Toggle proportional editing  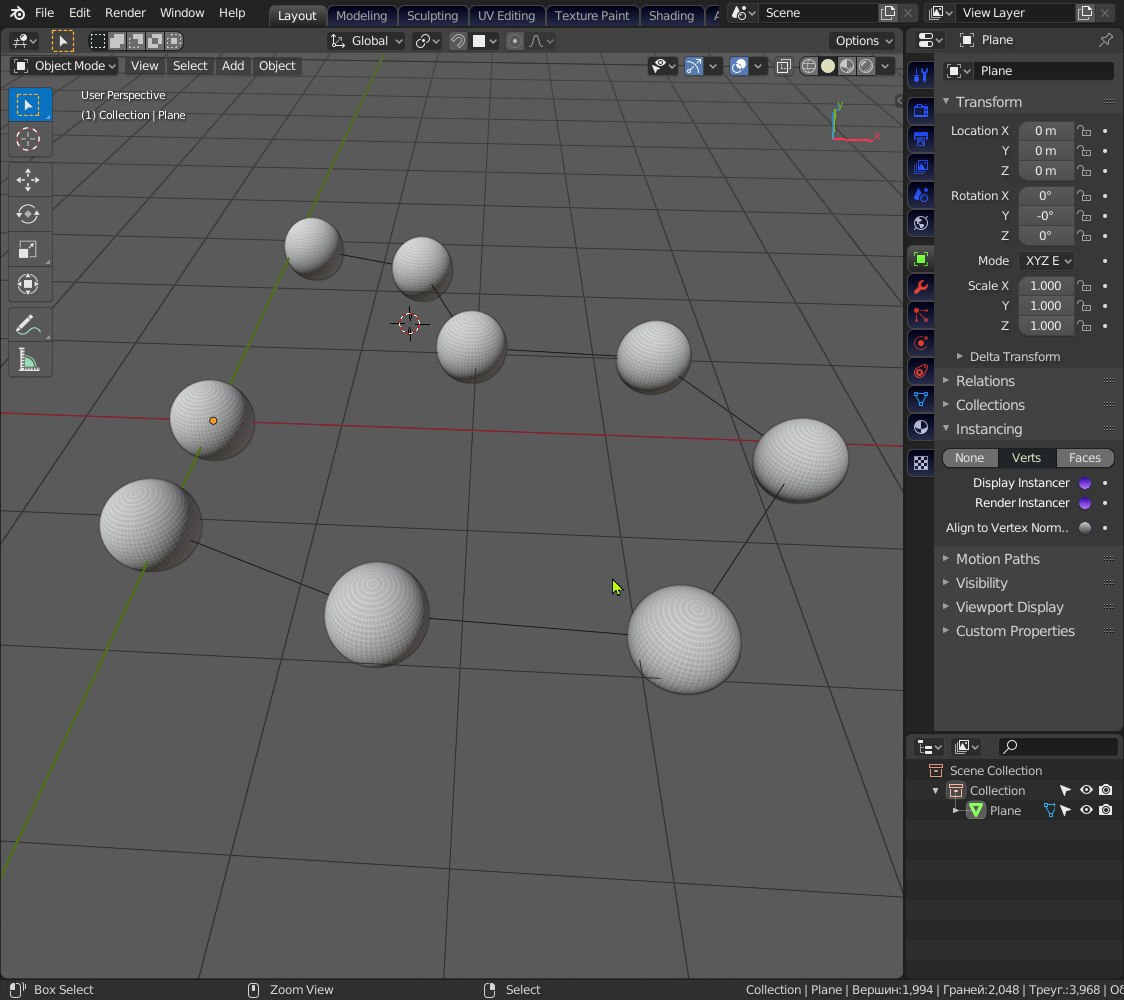tap(515, 41)
